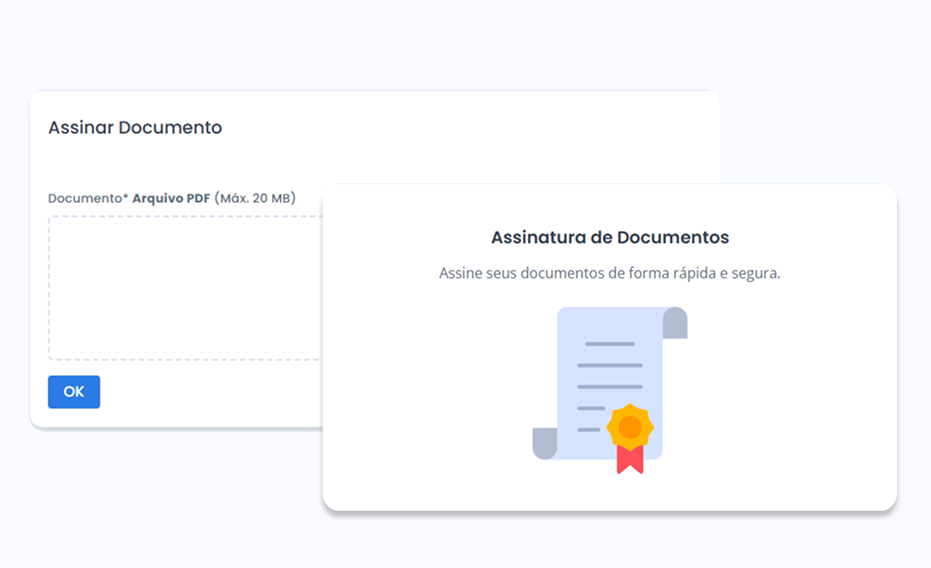The width and height of the screenshot is (931, 568).
Task: Click the fourth text line beside the seal
Action: (x=591, y=408)
